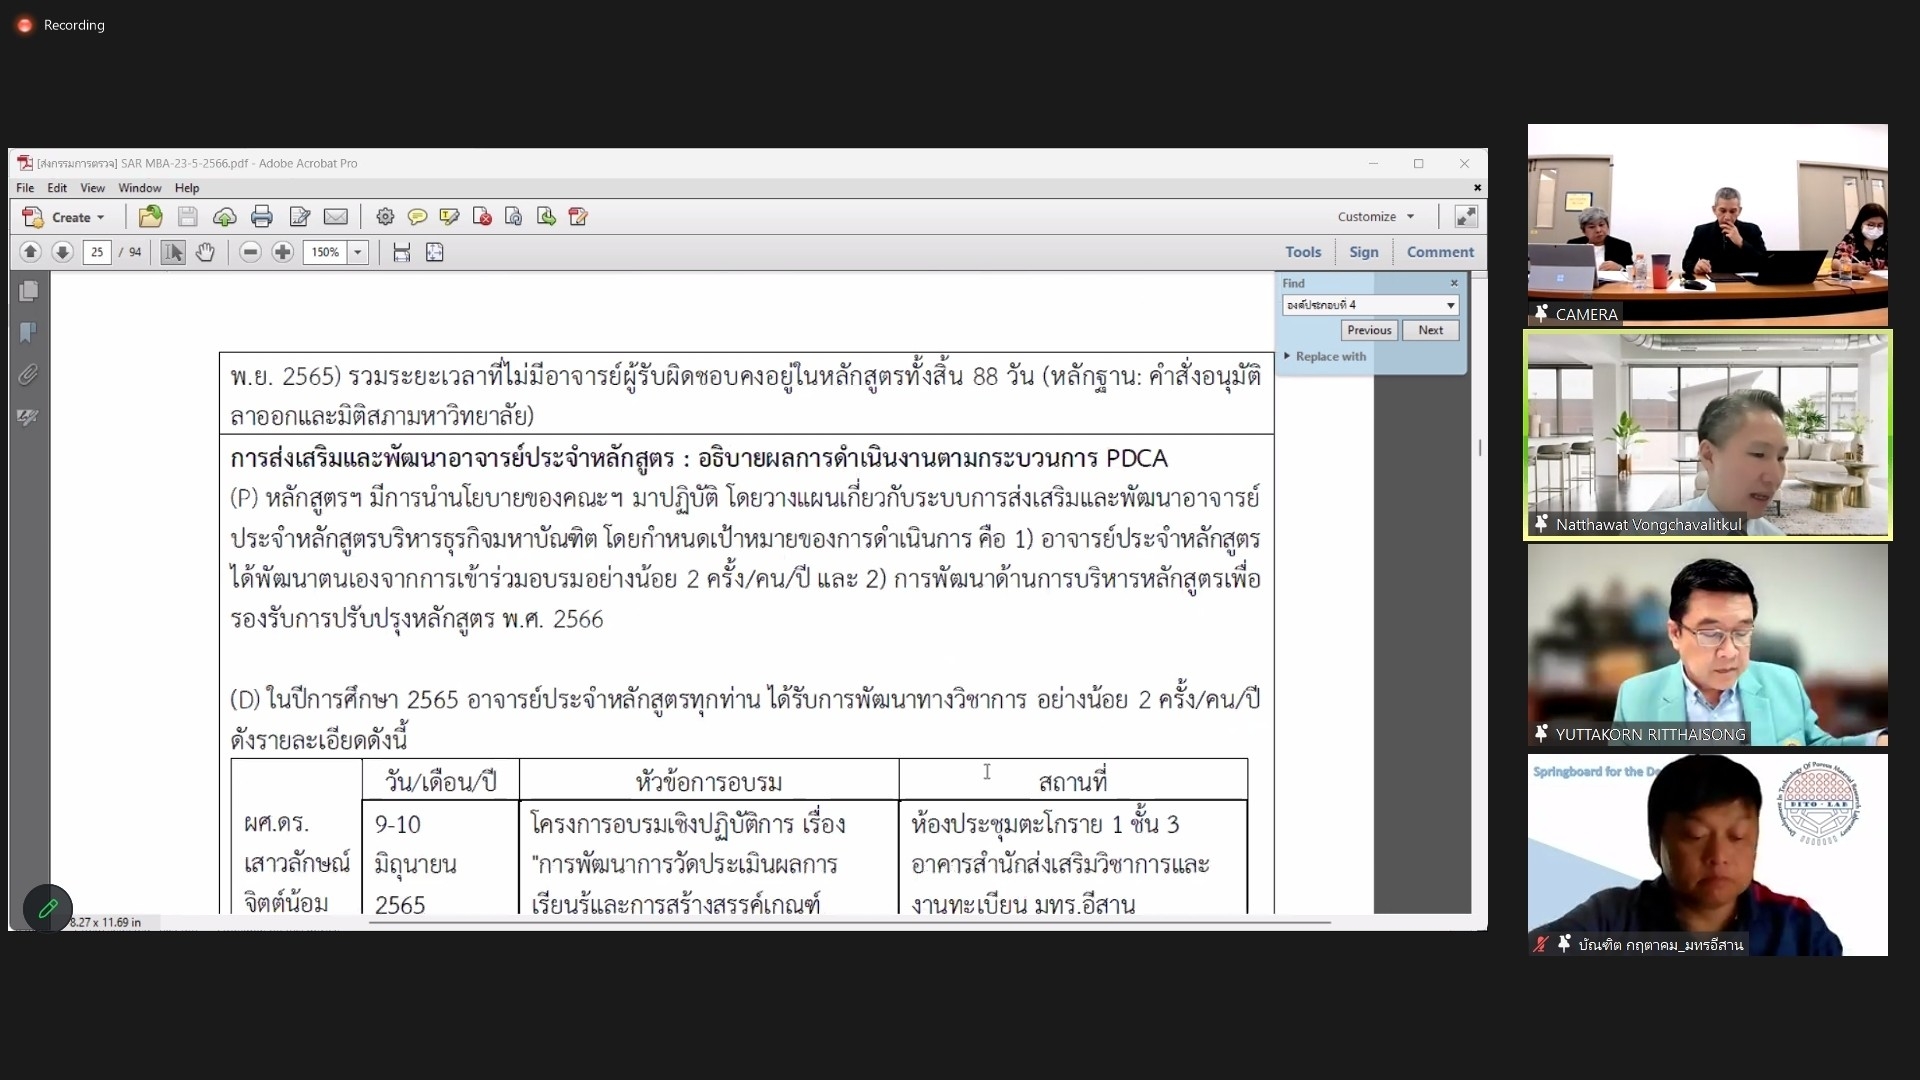
Task: Click the Delete pages icon
Action: [482, 217]
